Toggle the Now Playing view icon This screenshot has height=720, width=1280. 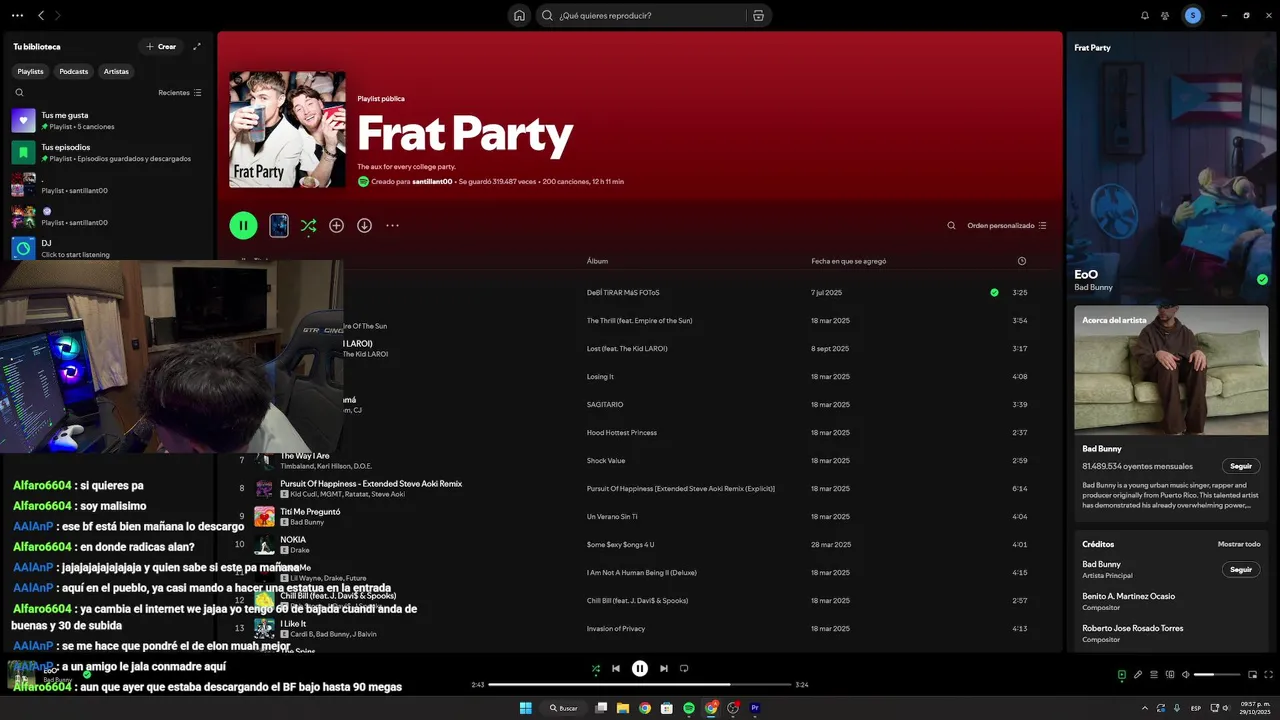tap(1121, 675)
